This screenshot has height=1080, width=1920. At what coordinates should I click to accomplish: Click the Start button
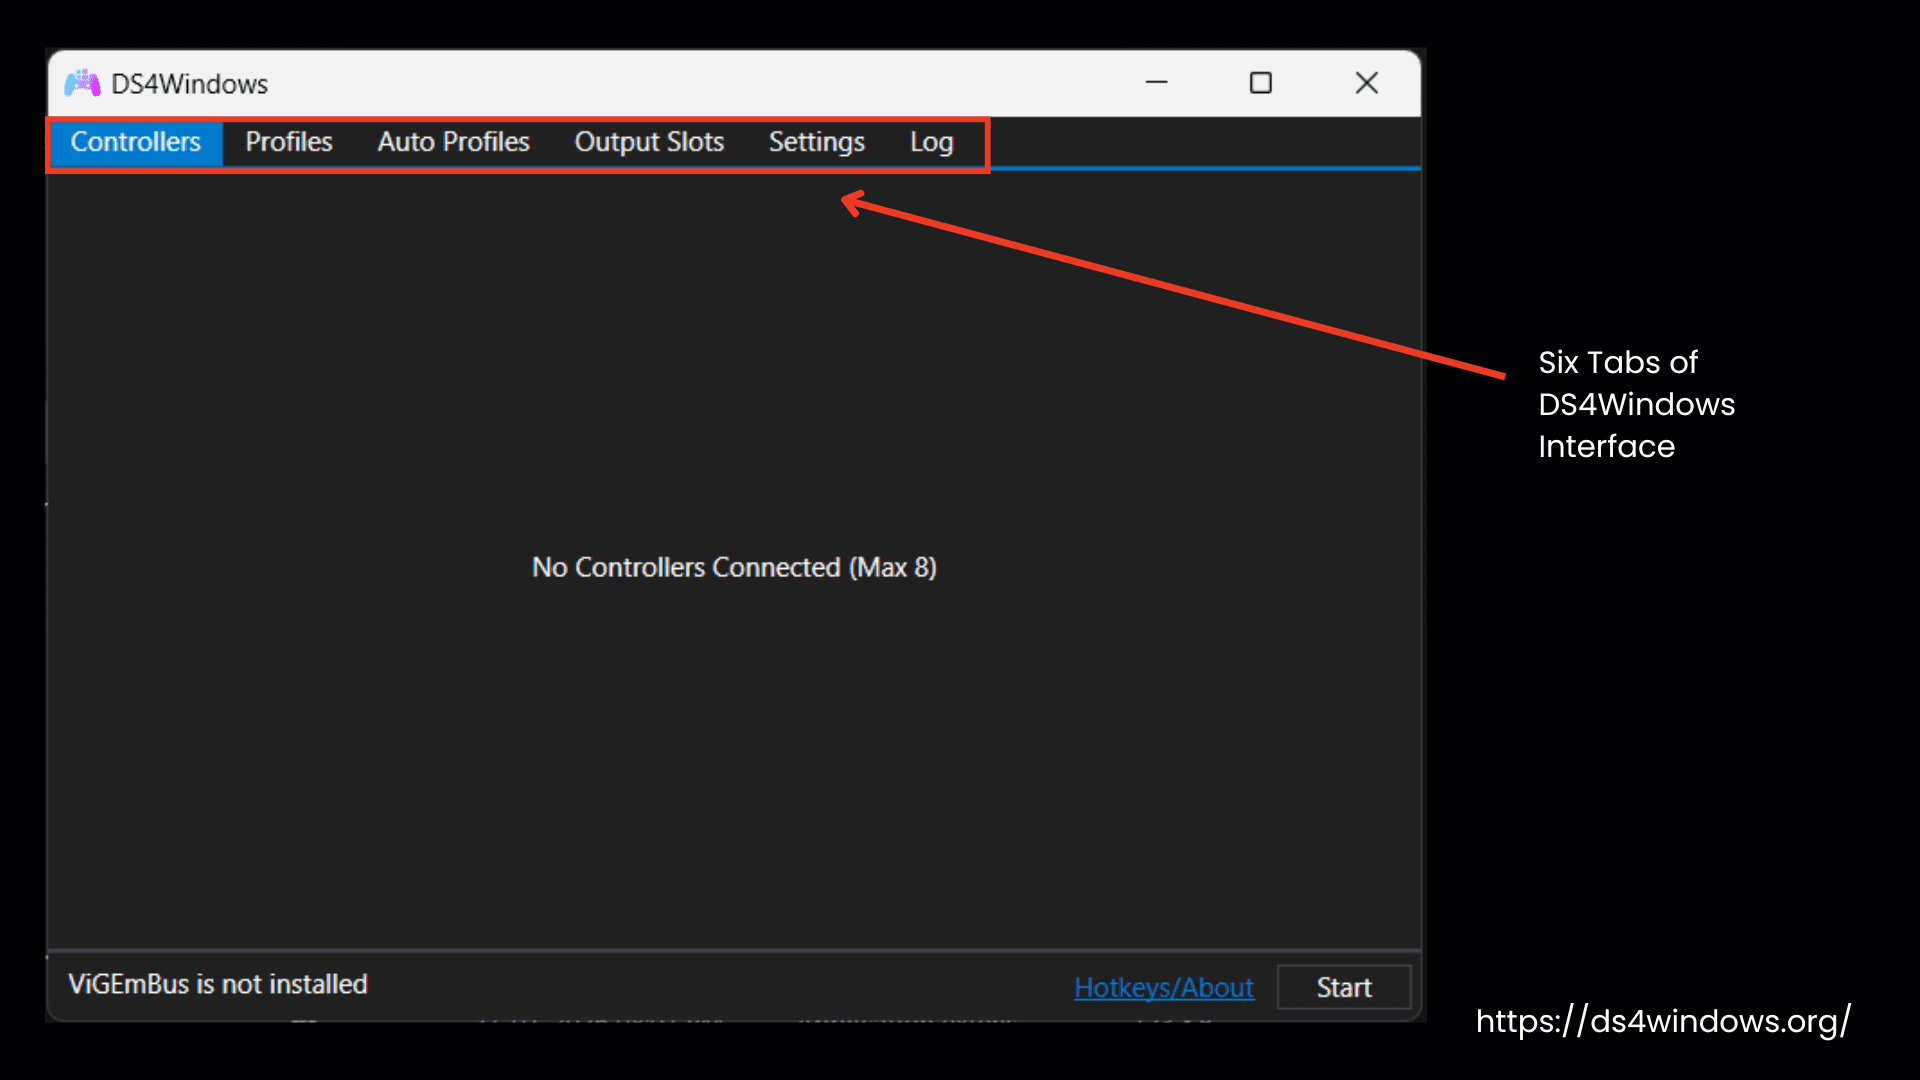1343,987
